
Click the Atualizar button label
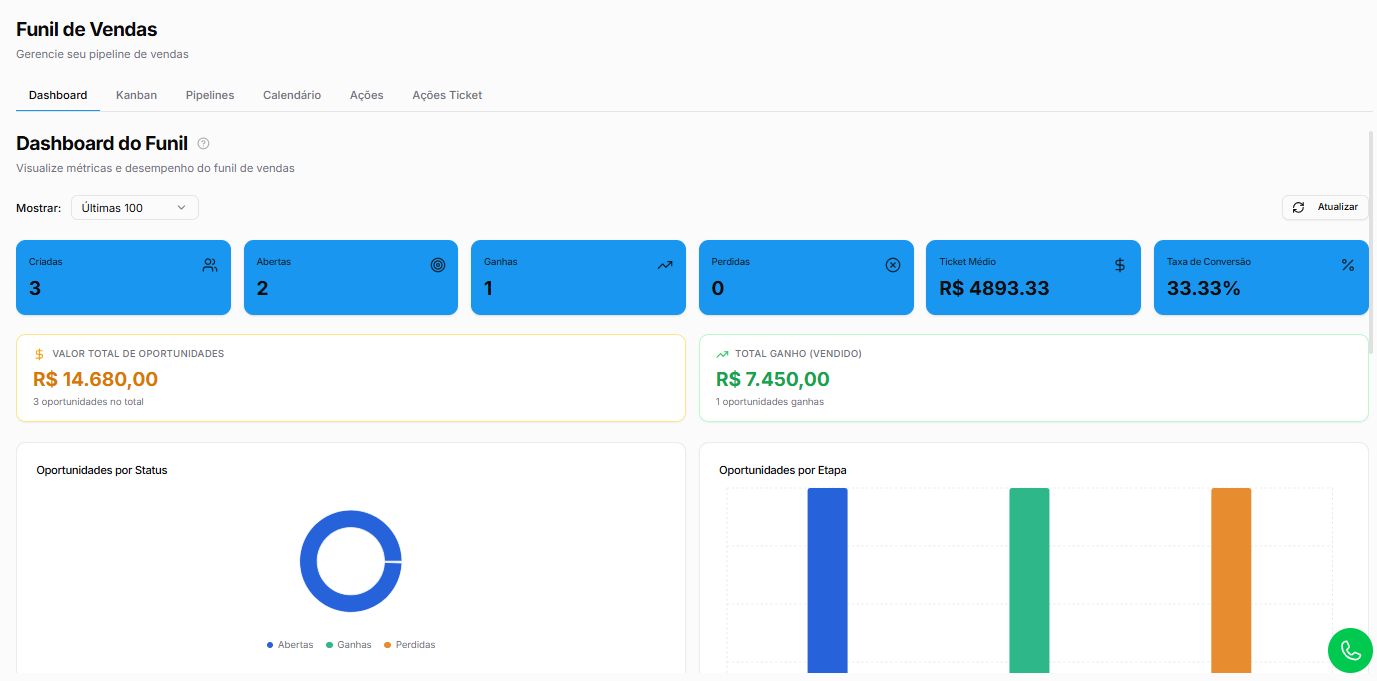(x=1338, y=207)
